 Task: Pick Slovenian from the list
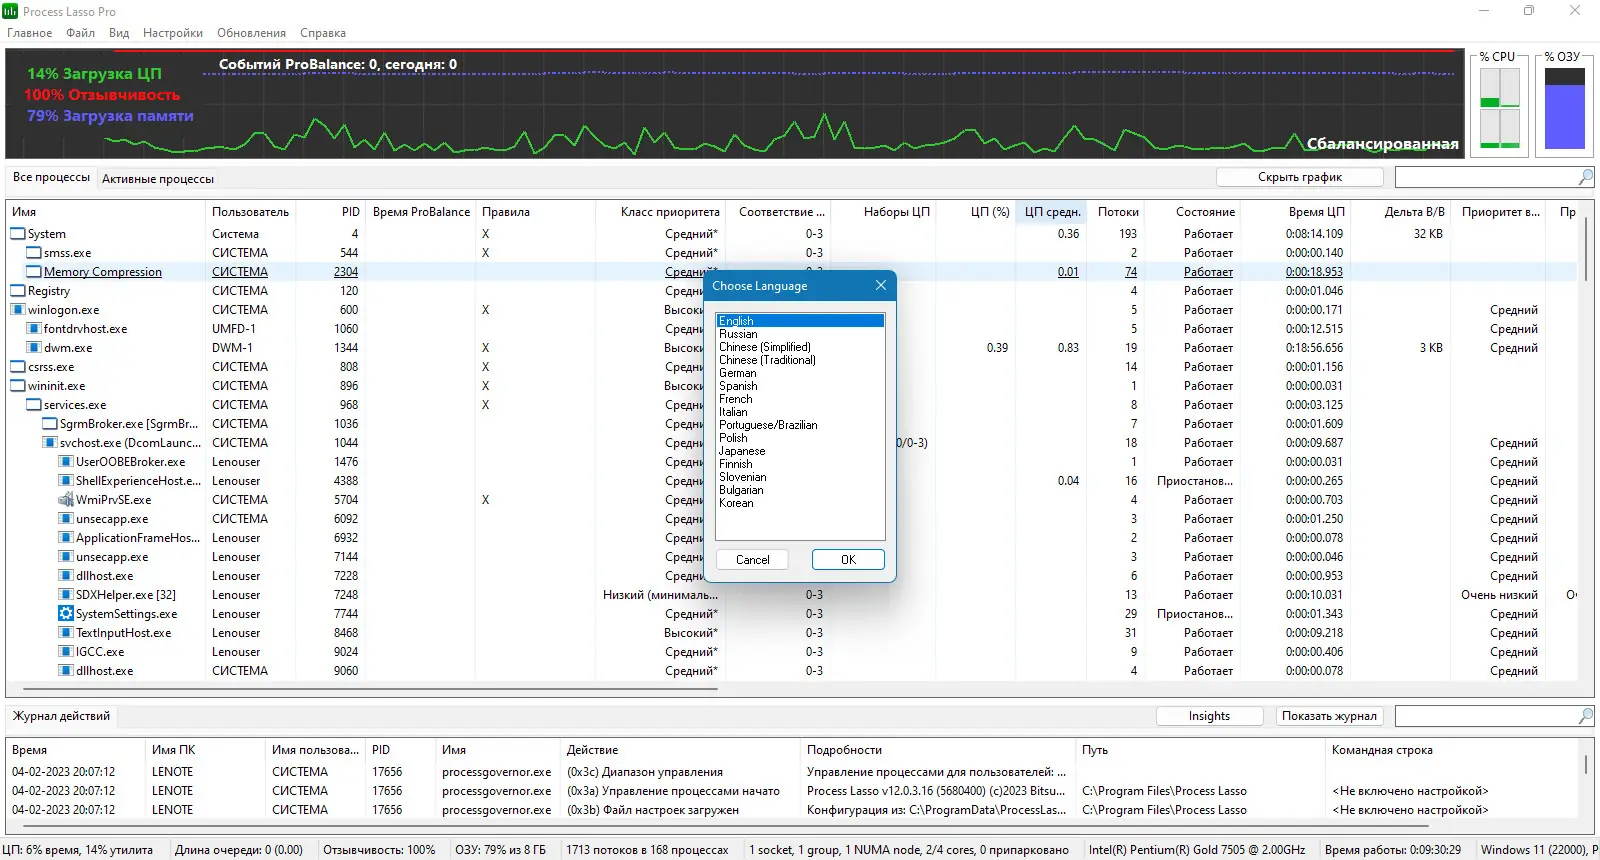pyautogui.click(x=743, y=477)
